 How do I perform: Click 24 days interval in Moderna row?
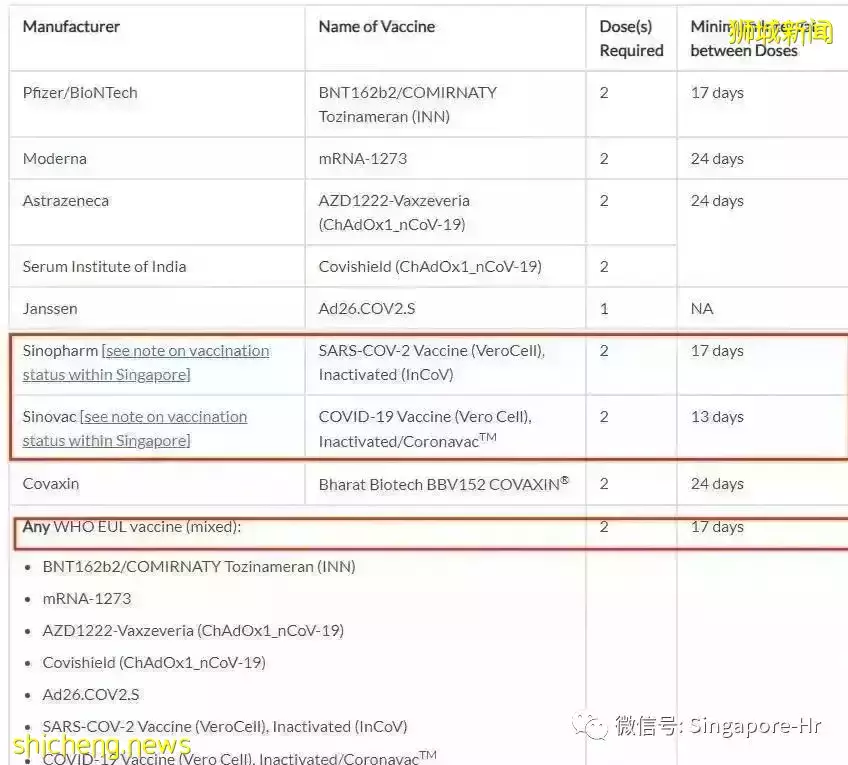click(x=717, y=159)
